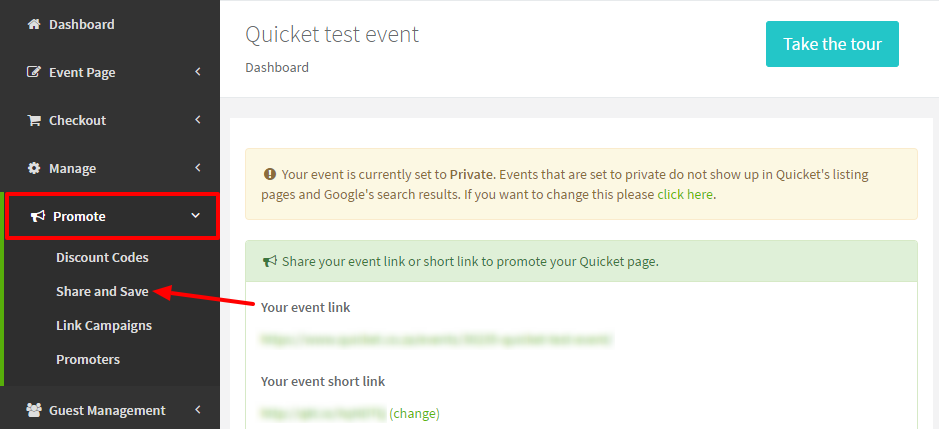
Task: Click the (change) short link option
Action: click(414, 413)
